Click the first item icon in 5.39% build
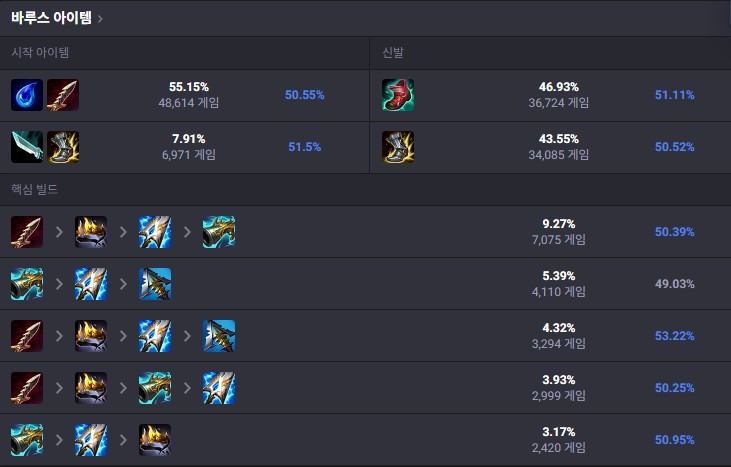 click(x=27, y=284)
